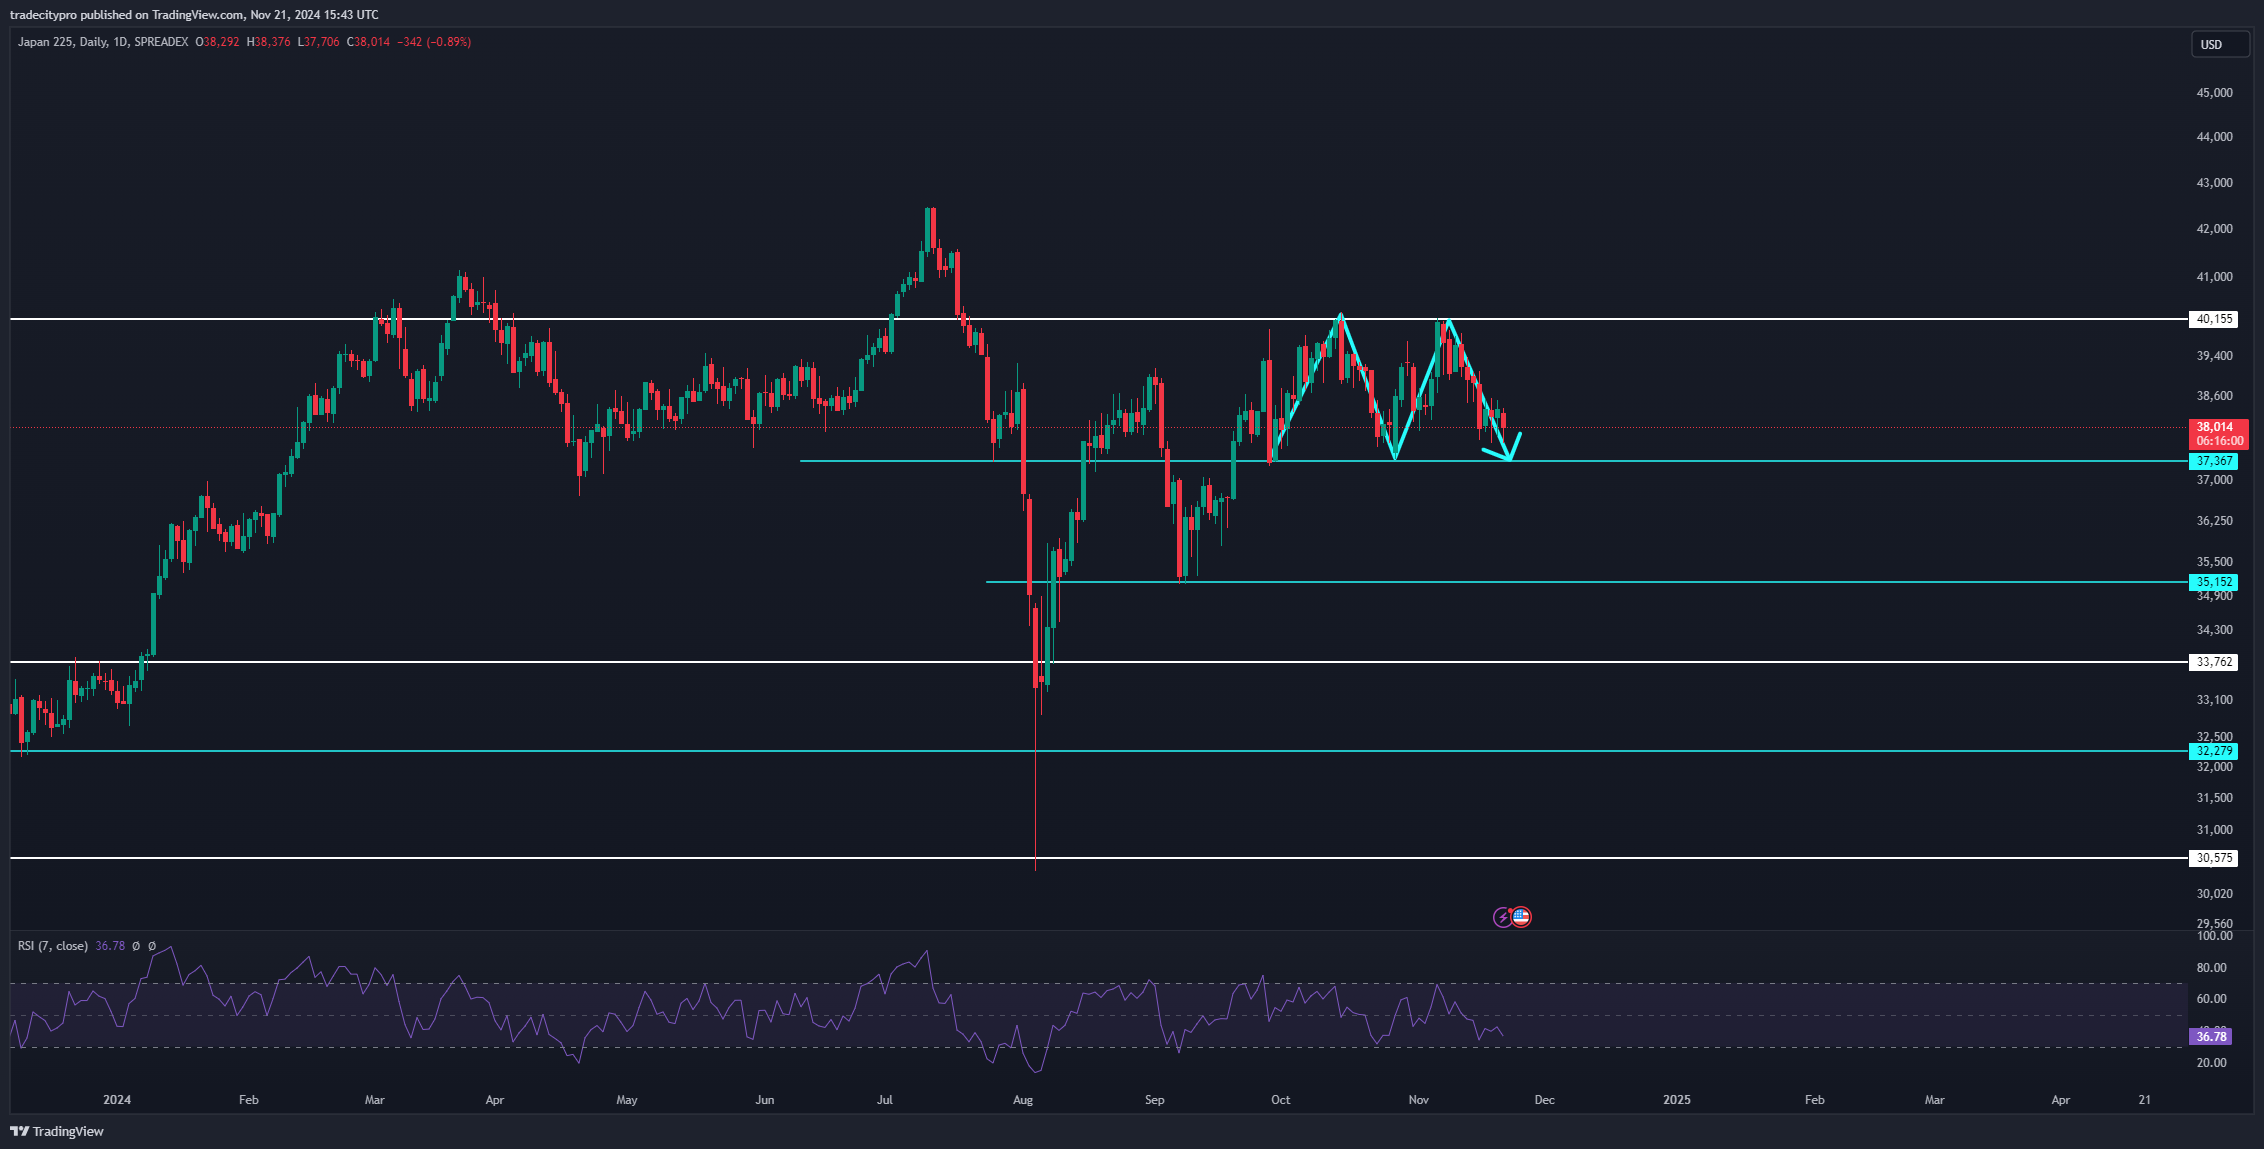
Task: Click the cyan 32,279 price label
Action: [x=2214, y=751]
